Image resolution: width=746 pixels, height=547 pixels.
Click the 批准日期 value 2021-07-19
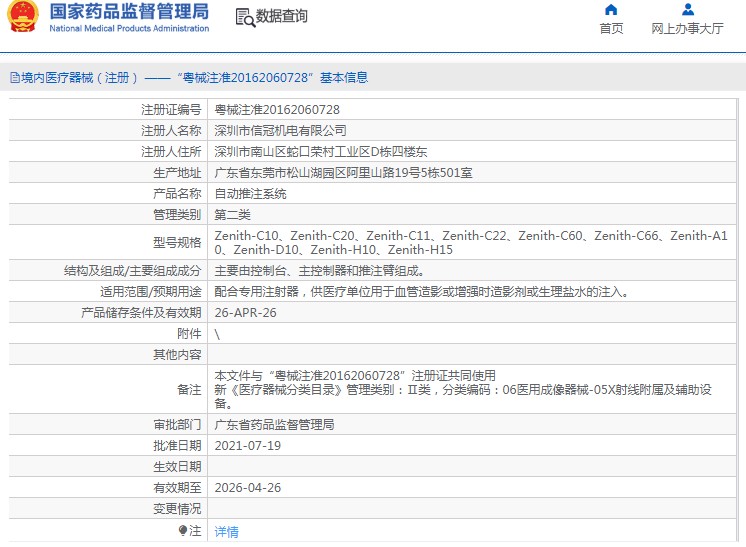tap(246, 445)
